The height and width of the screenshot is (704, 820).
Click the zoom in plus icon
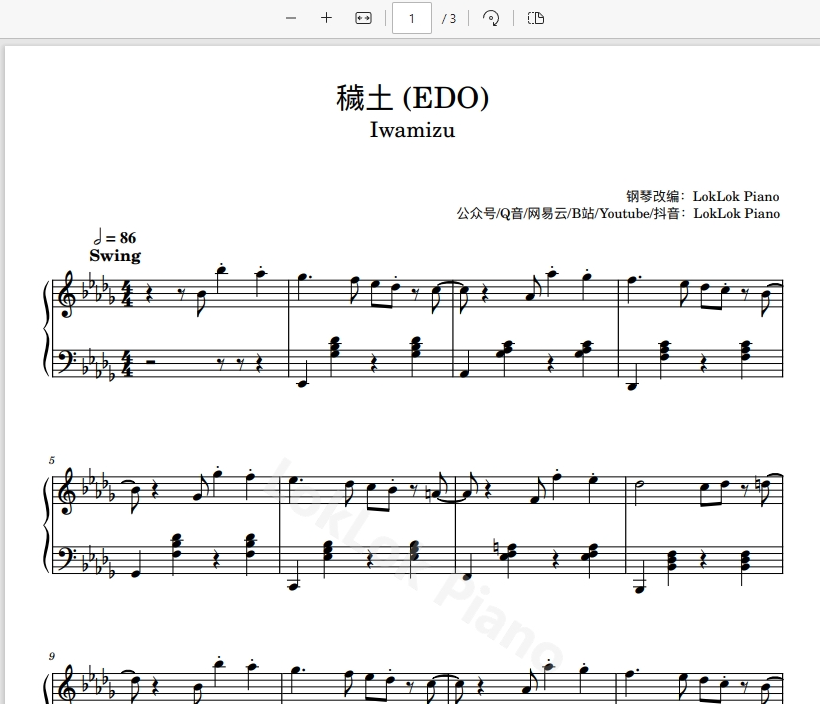click(326, 18)
